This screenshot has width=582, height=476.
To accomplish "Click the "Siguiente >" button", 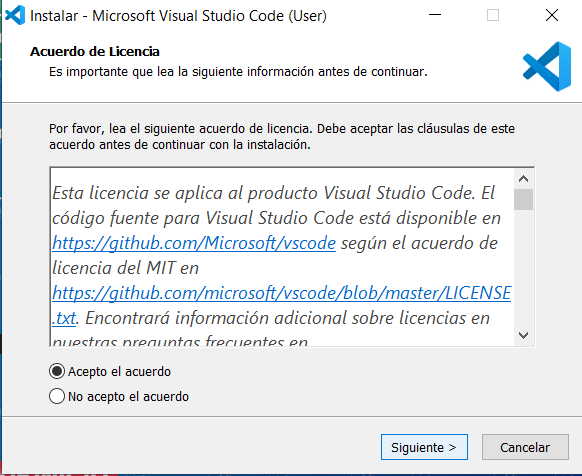I will tap(424, 447).
